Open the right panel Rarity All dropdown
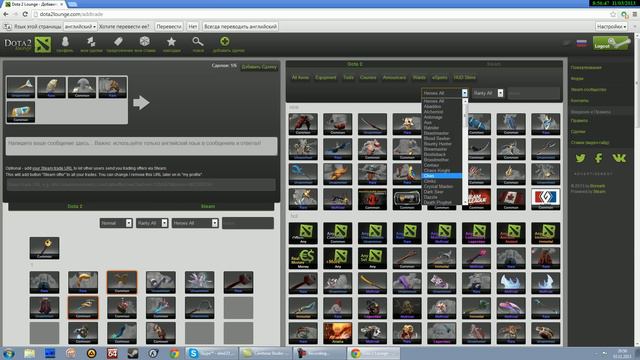 pos(487,93)
